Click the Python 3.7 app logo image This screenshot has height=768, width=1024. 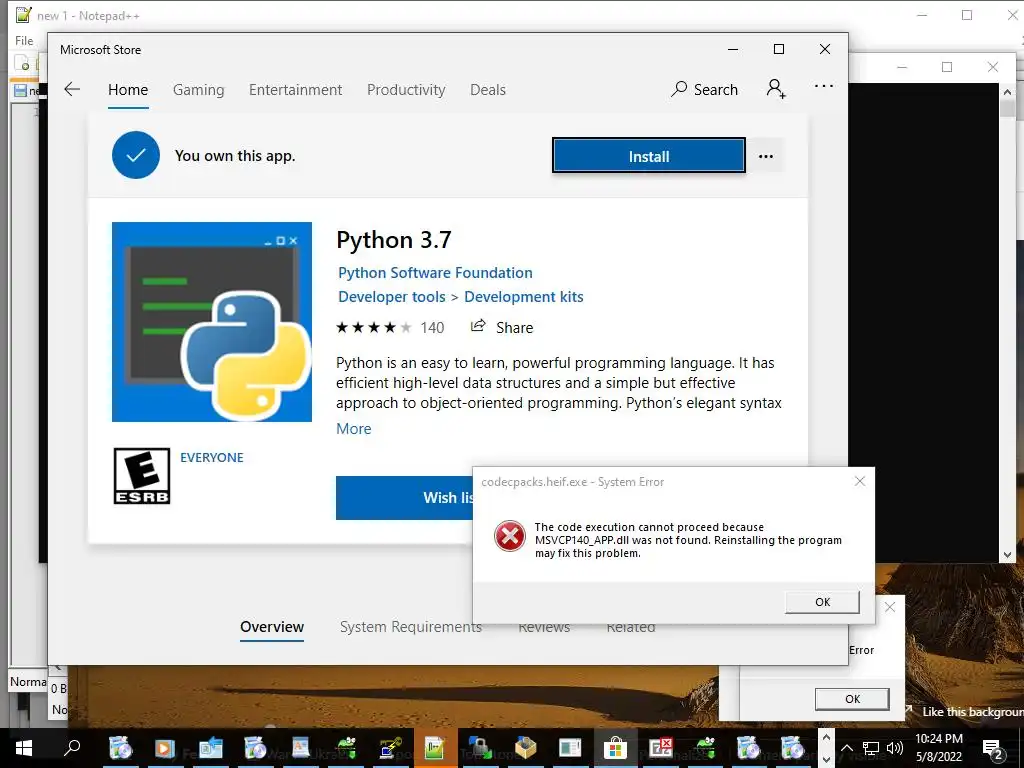[212, 322]
